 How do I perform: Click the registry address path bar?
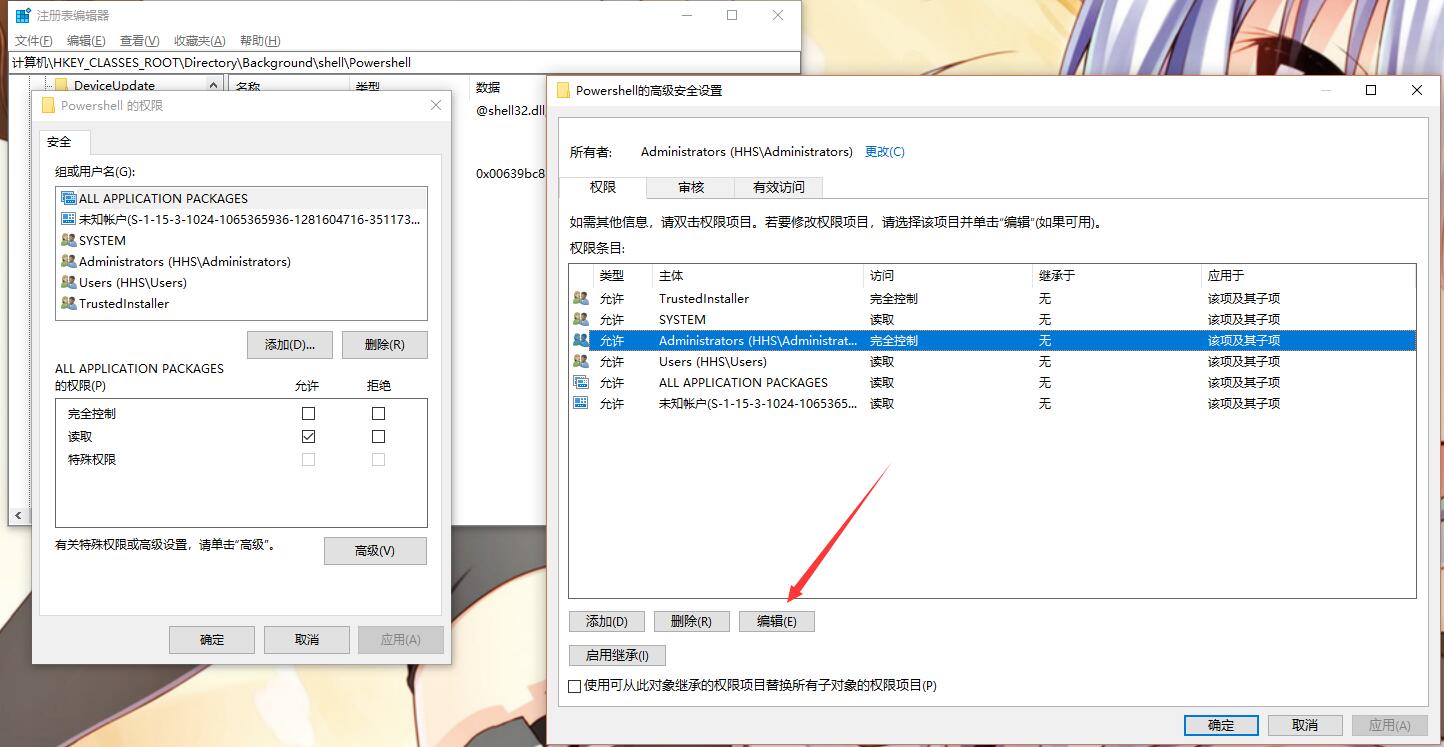(x=400, y=62)
